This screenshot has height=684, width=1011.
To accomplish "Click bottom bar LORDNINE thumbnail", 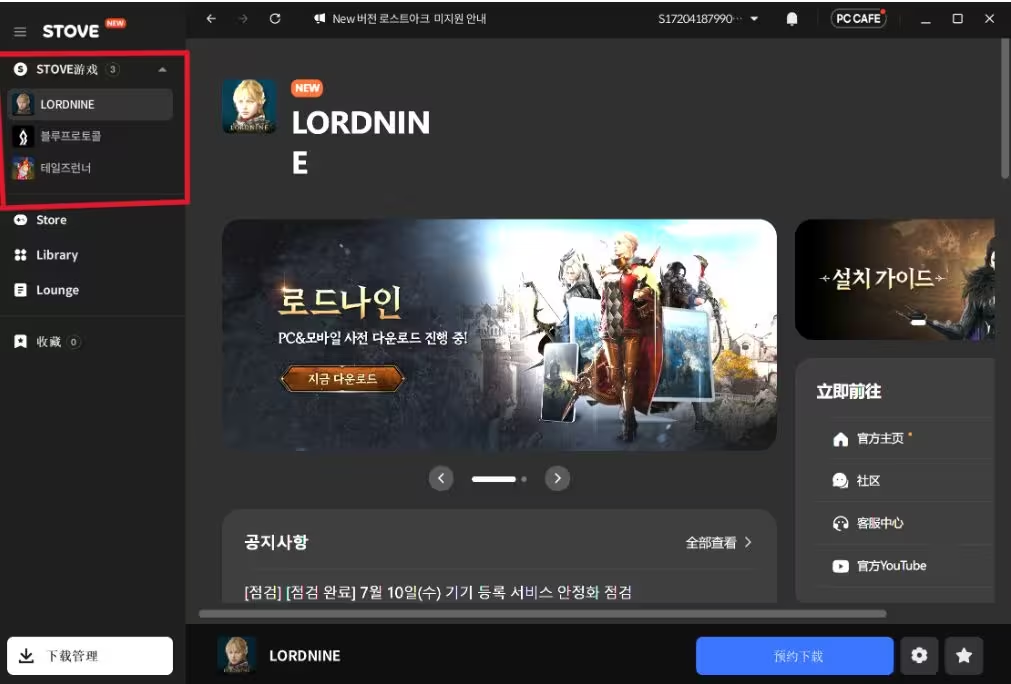I will pyautogui.click(x=236, y=655).
